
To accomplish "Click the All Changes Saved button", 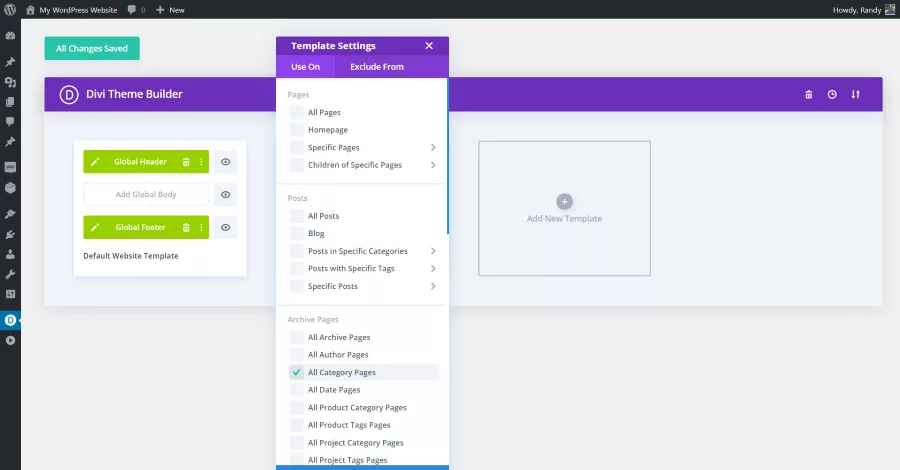I will click(x=92, y=48).
